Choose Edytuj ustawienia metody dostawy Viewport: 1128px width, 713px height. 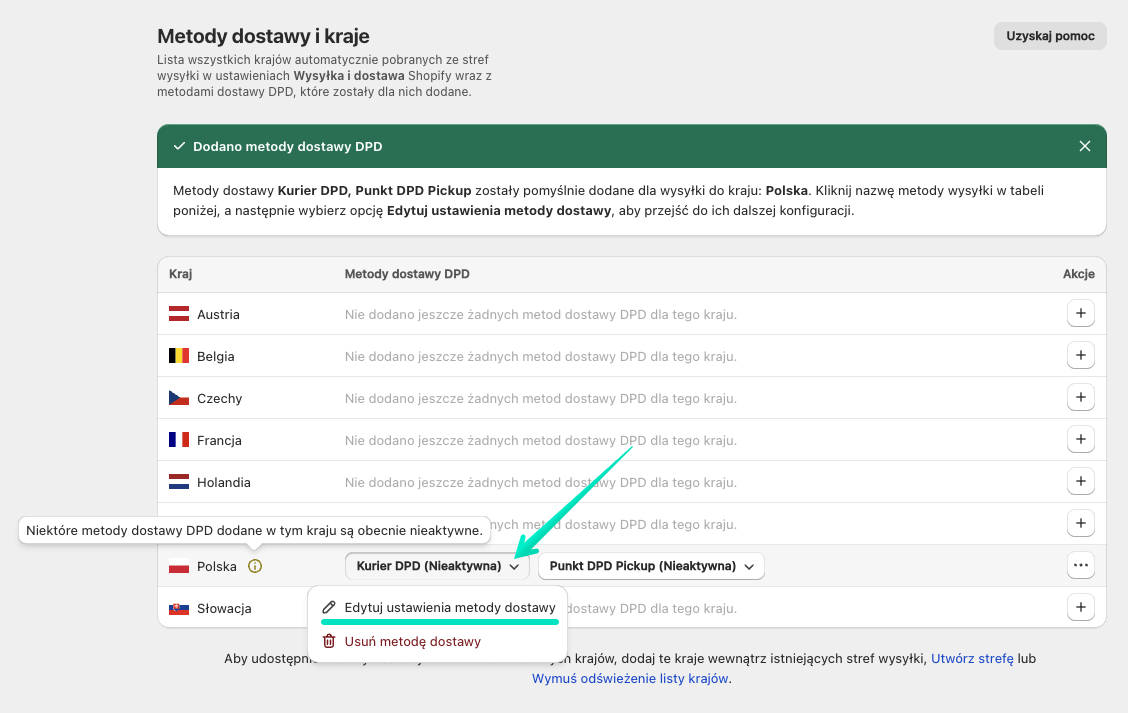click(x=438, y=607)
